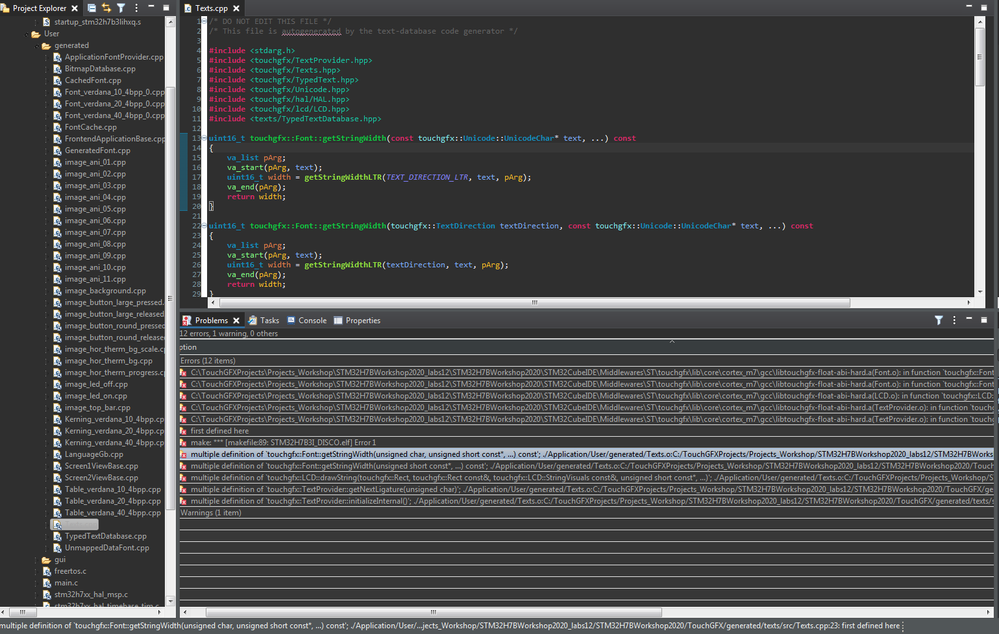Select TypedTextDatabase.cpp file icon
This screenshot has height=634, width=999.
pyautogui.click(x=57, y=536)
